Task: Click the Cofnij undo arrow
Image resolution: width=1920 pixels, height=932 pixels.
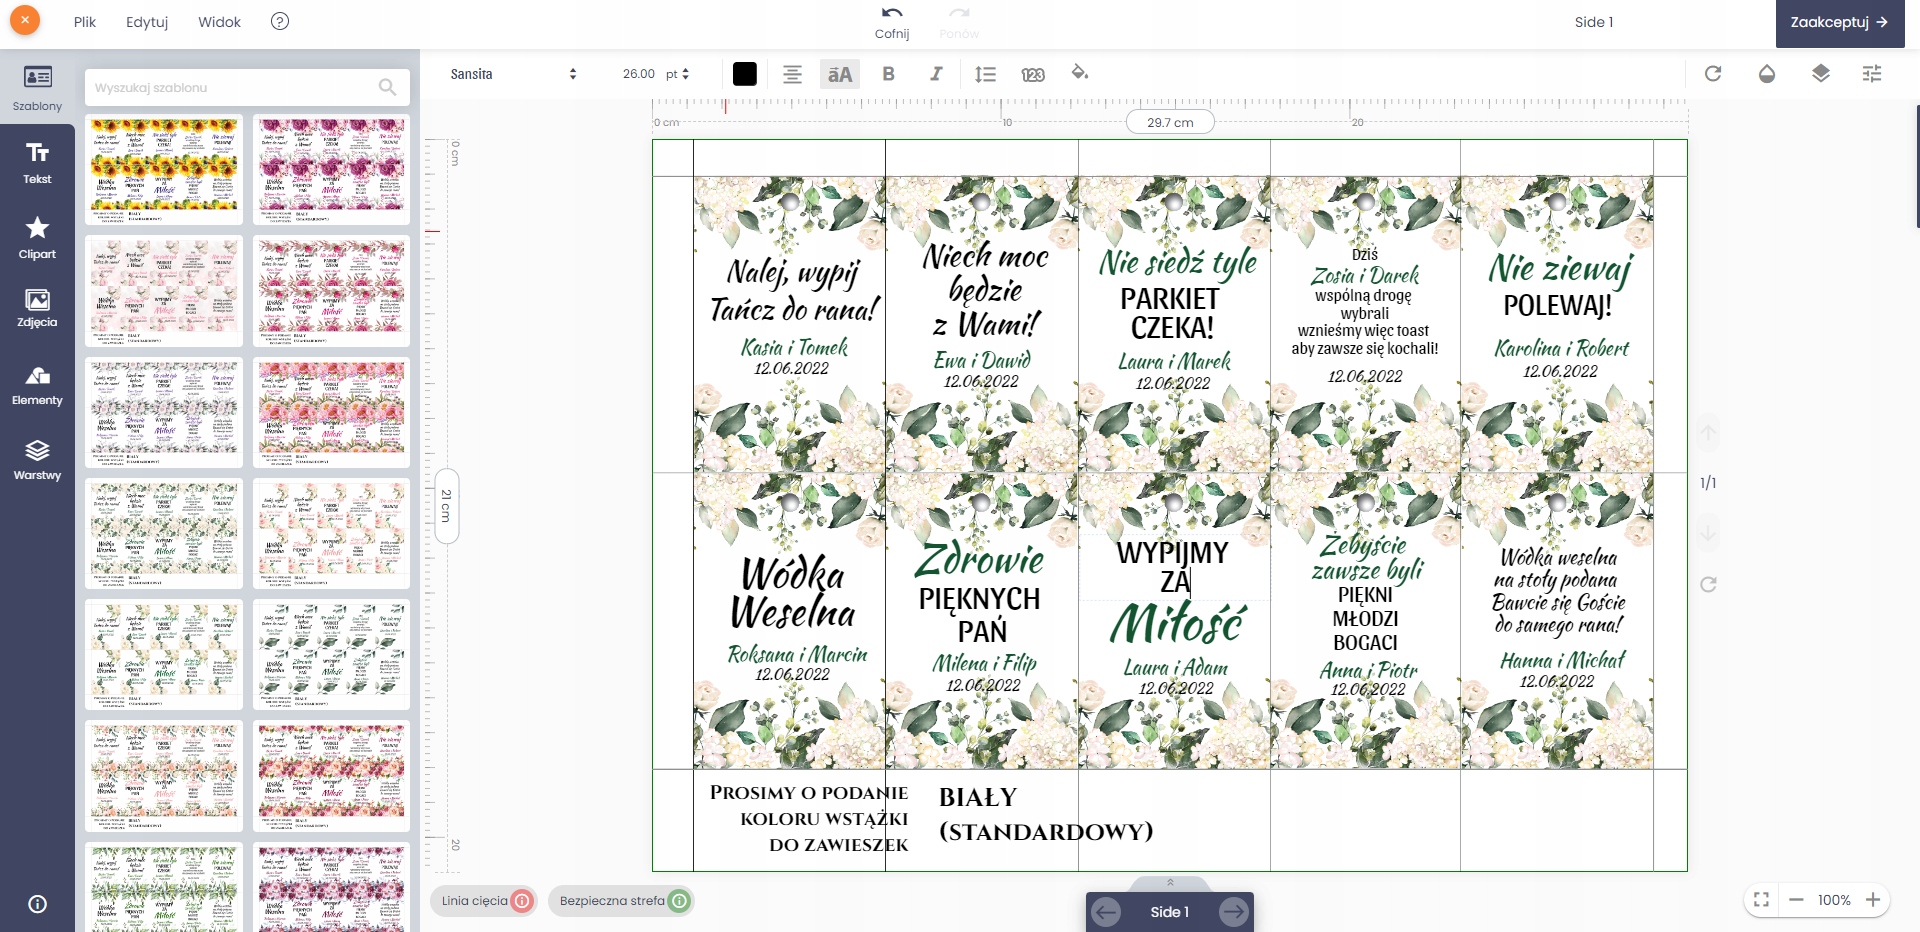Action: [x=891, y=14]
